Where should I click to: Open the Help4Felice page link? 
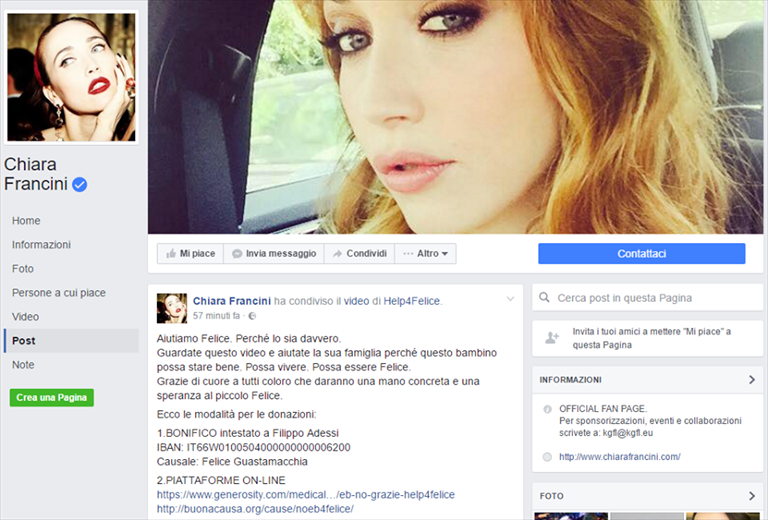411,301
